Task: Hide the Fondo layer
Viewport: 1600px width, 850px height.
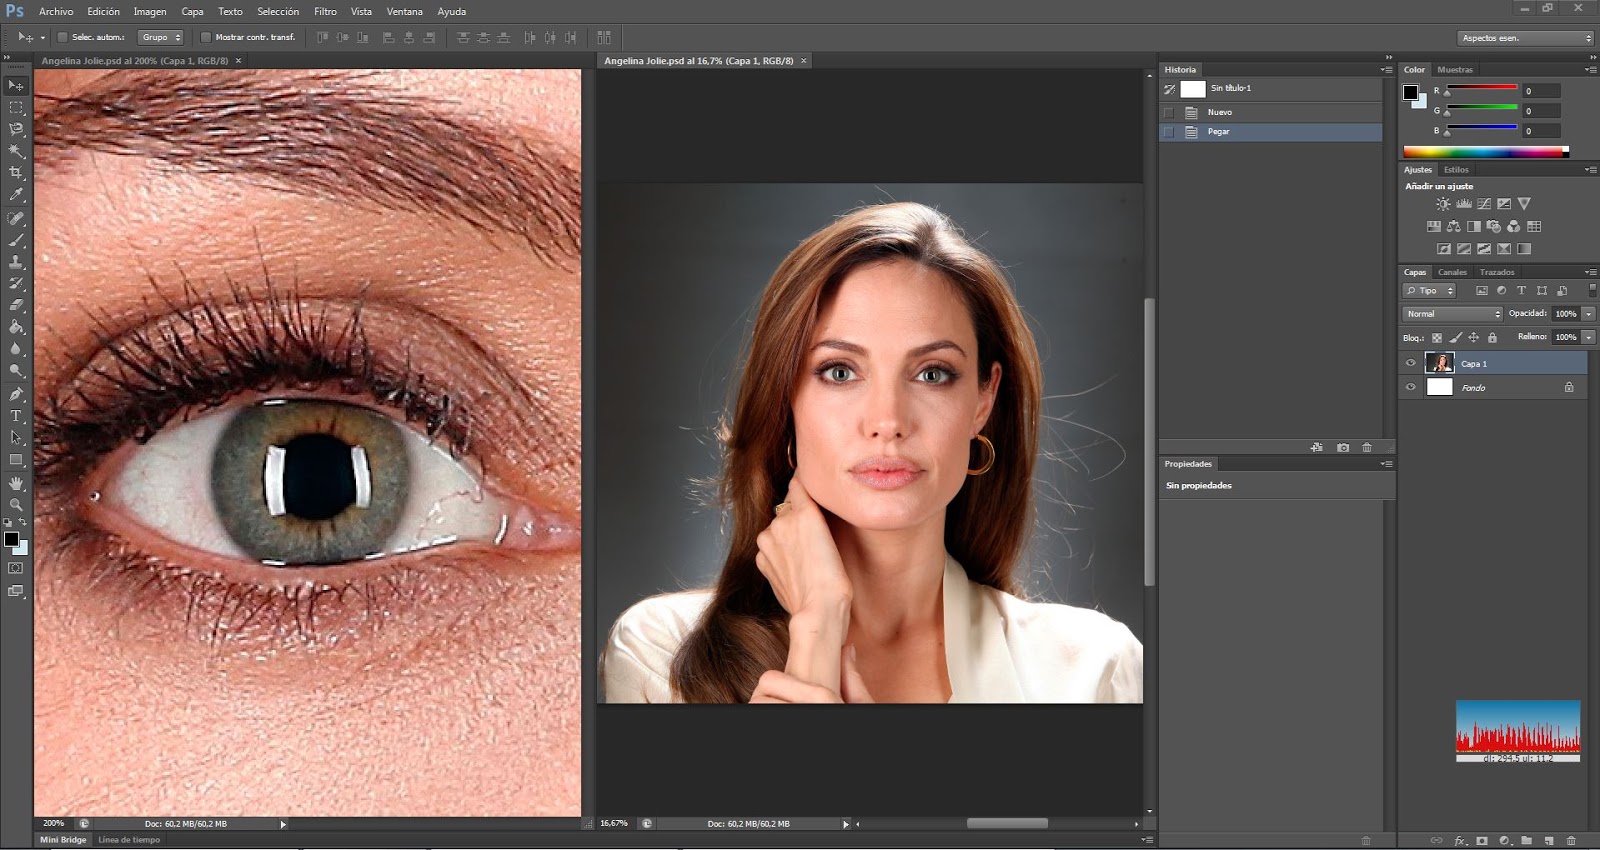Action: click(1411, 387)
